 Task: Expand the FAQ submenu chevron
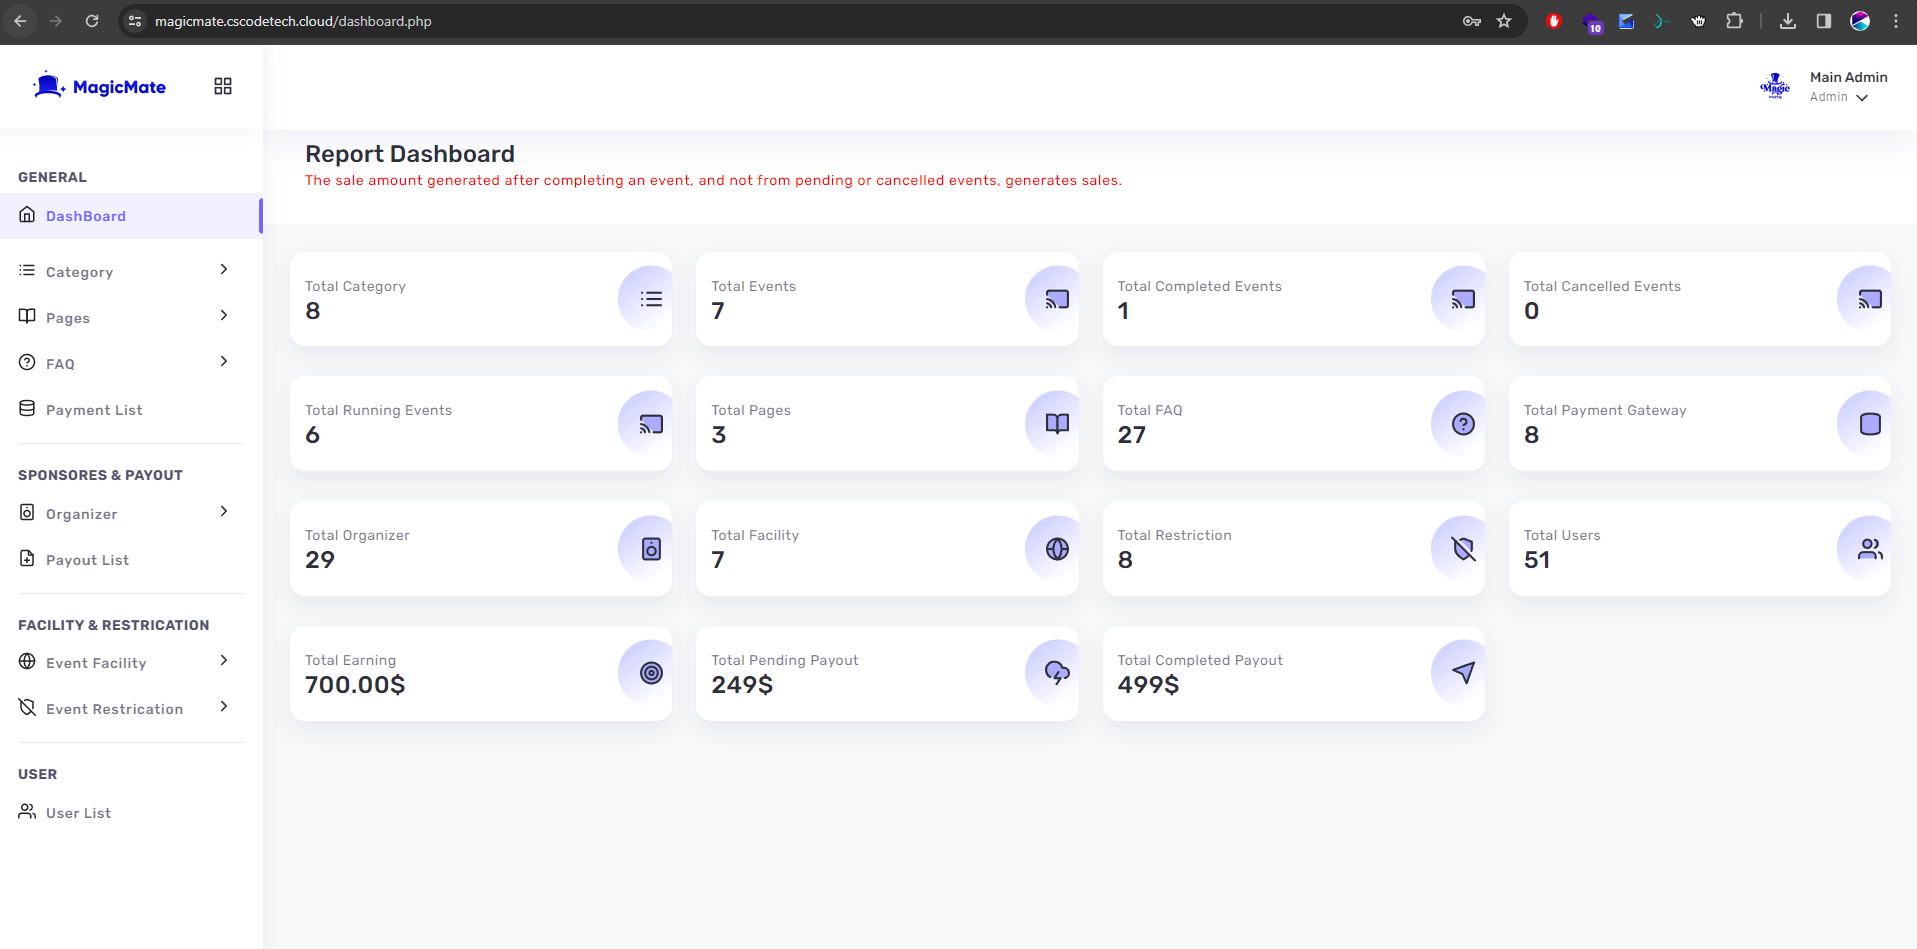[224, 362]
